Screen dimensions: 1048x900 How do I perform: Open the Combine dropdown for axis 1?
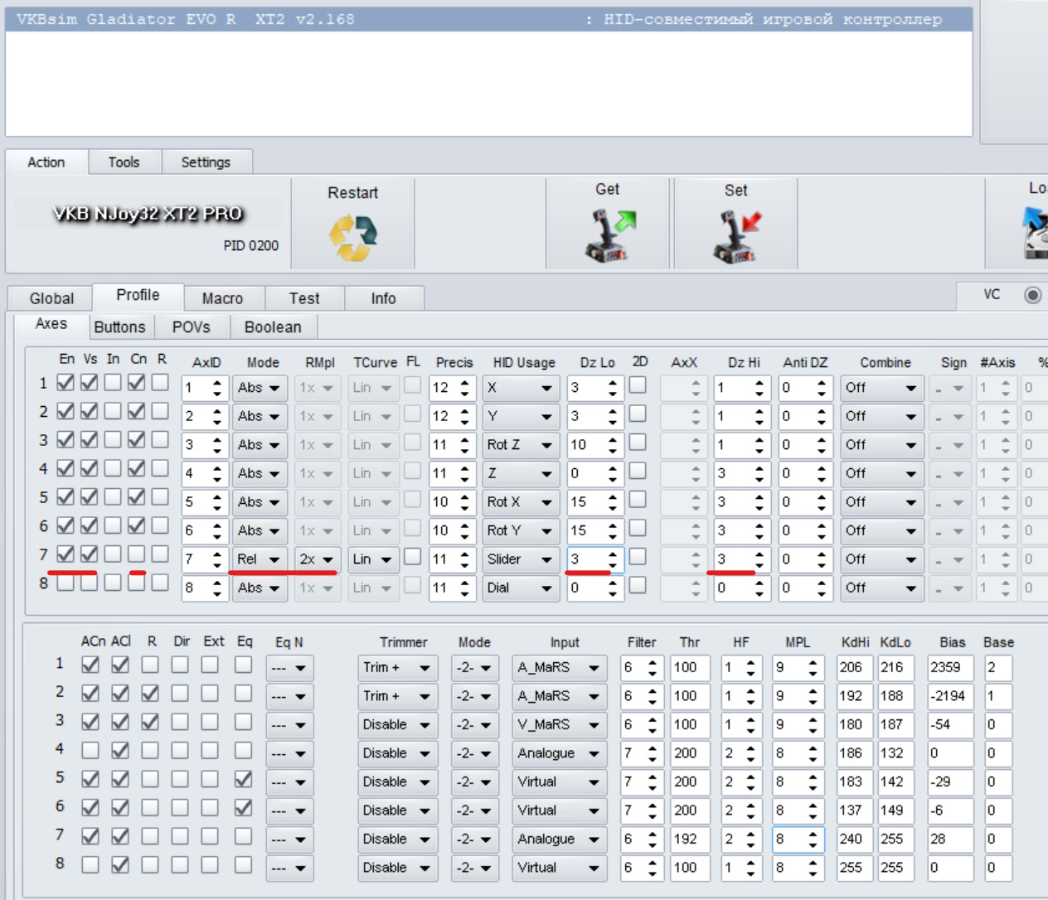pos(882,388)
